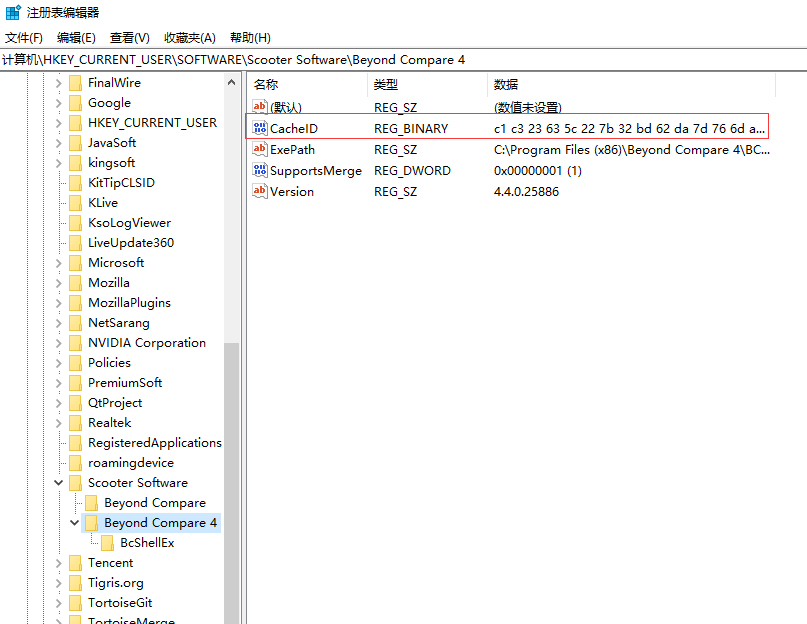Select the Version string value icon
The width and height of the screenshot is (807, 624).
coord(260,191)
